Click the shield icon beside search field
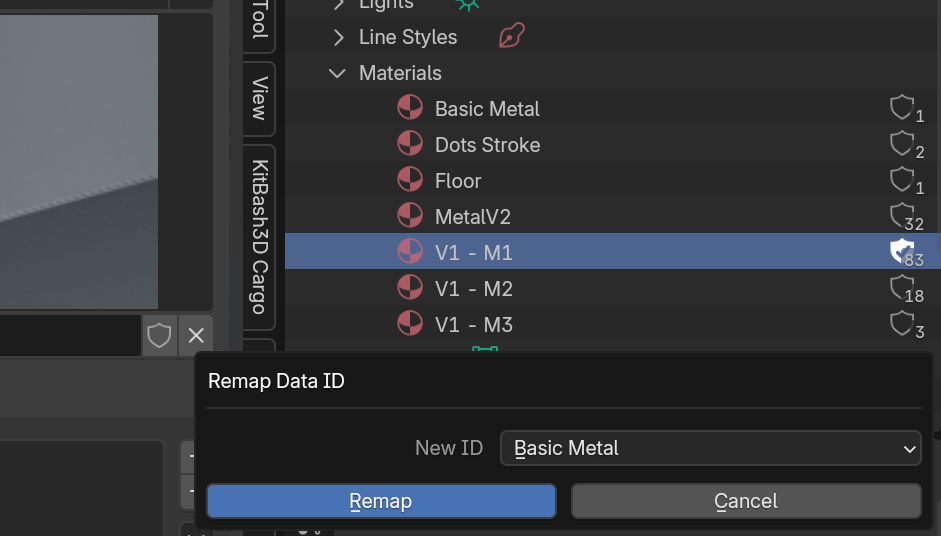The width and height of the screenshot is (941, 536). click(x=159, y=336)
